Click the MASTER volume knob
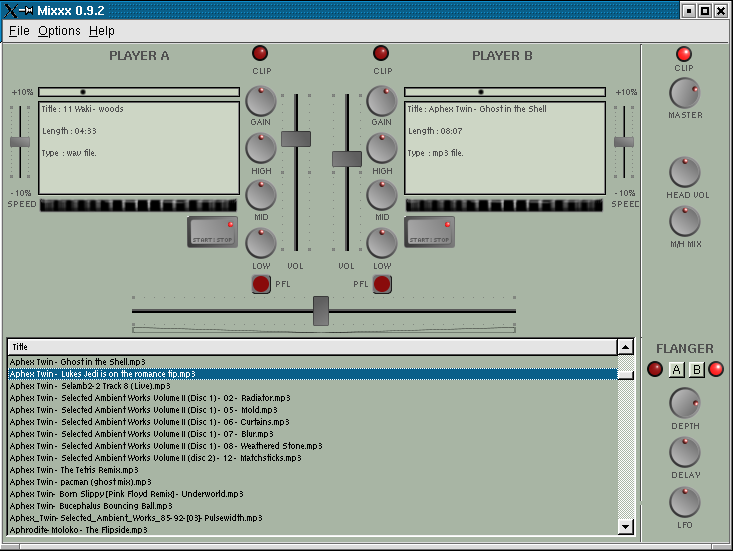The height and width of the screenshot is (551, 734). (x=685, y=93)
